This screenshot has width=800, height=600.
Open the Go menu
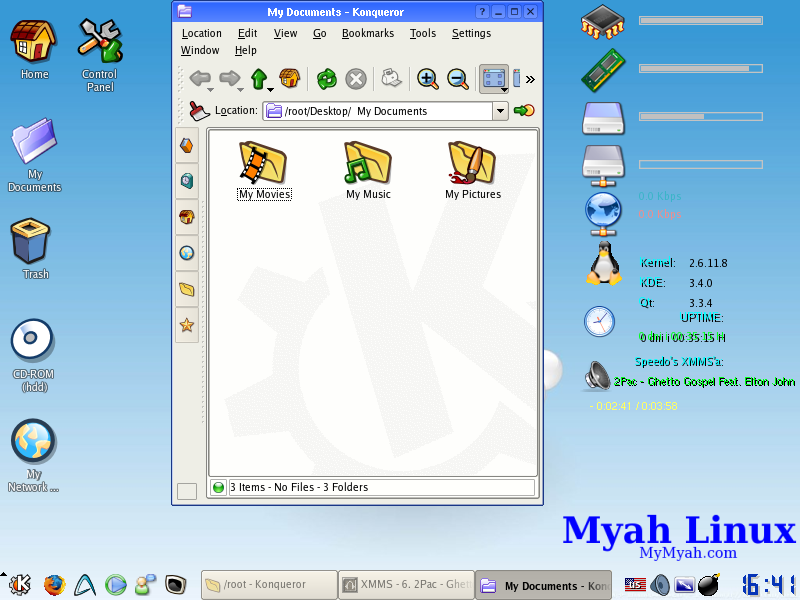pos(319,33)
